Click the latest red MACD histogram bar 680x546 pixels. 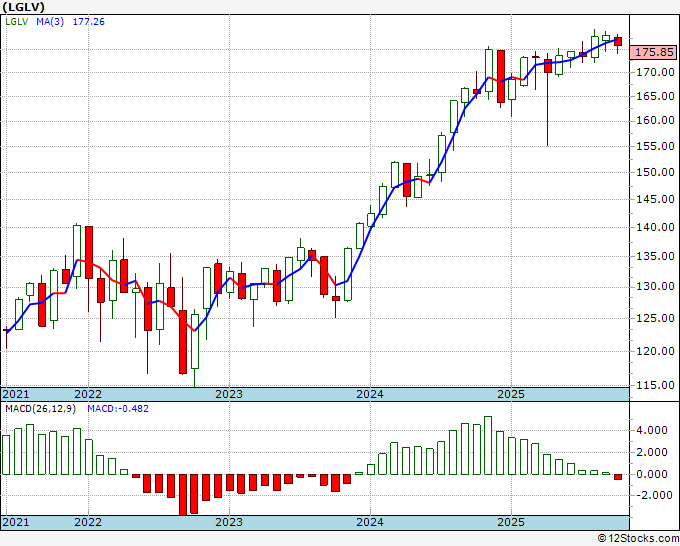(618, 477)
